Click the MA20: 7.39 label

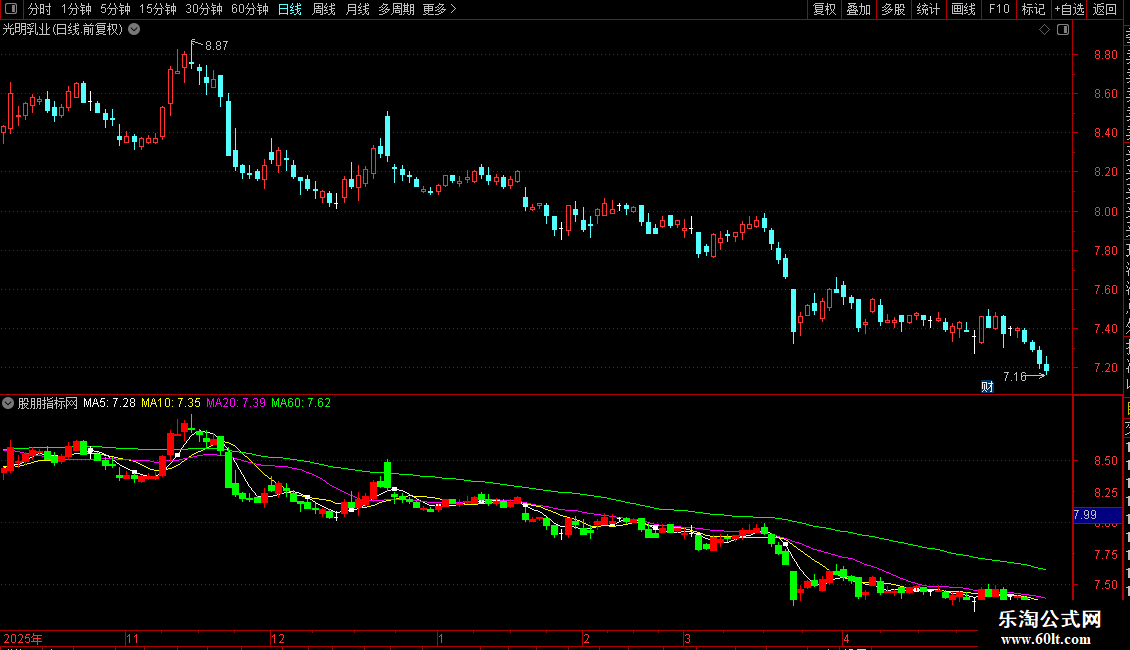[236, 403]
